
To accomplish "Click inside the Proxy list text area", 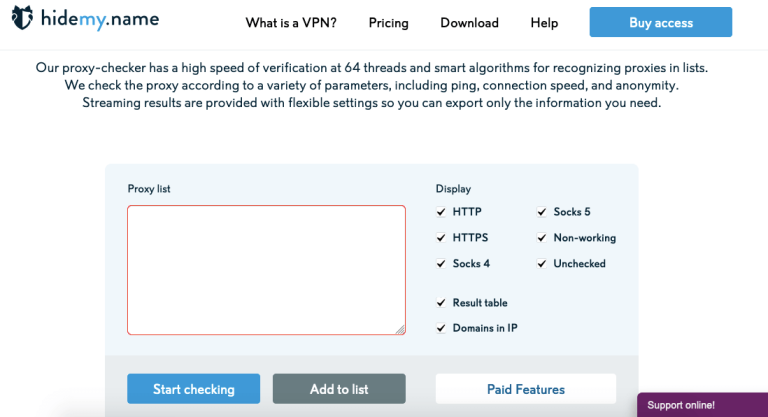I will (266, 270).
